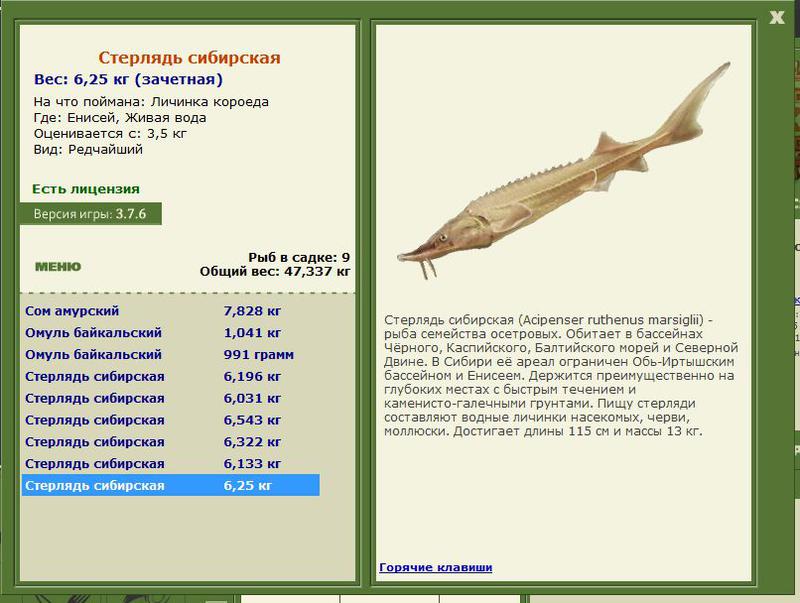Screen dimensions: 800x603
Task: Select Стерлядь сибирская 6,543 кг entry
Action: [170, 420]
